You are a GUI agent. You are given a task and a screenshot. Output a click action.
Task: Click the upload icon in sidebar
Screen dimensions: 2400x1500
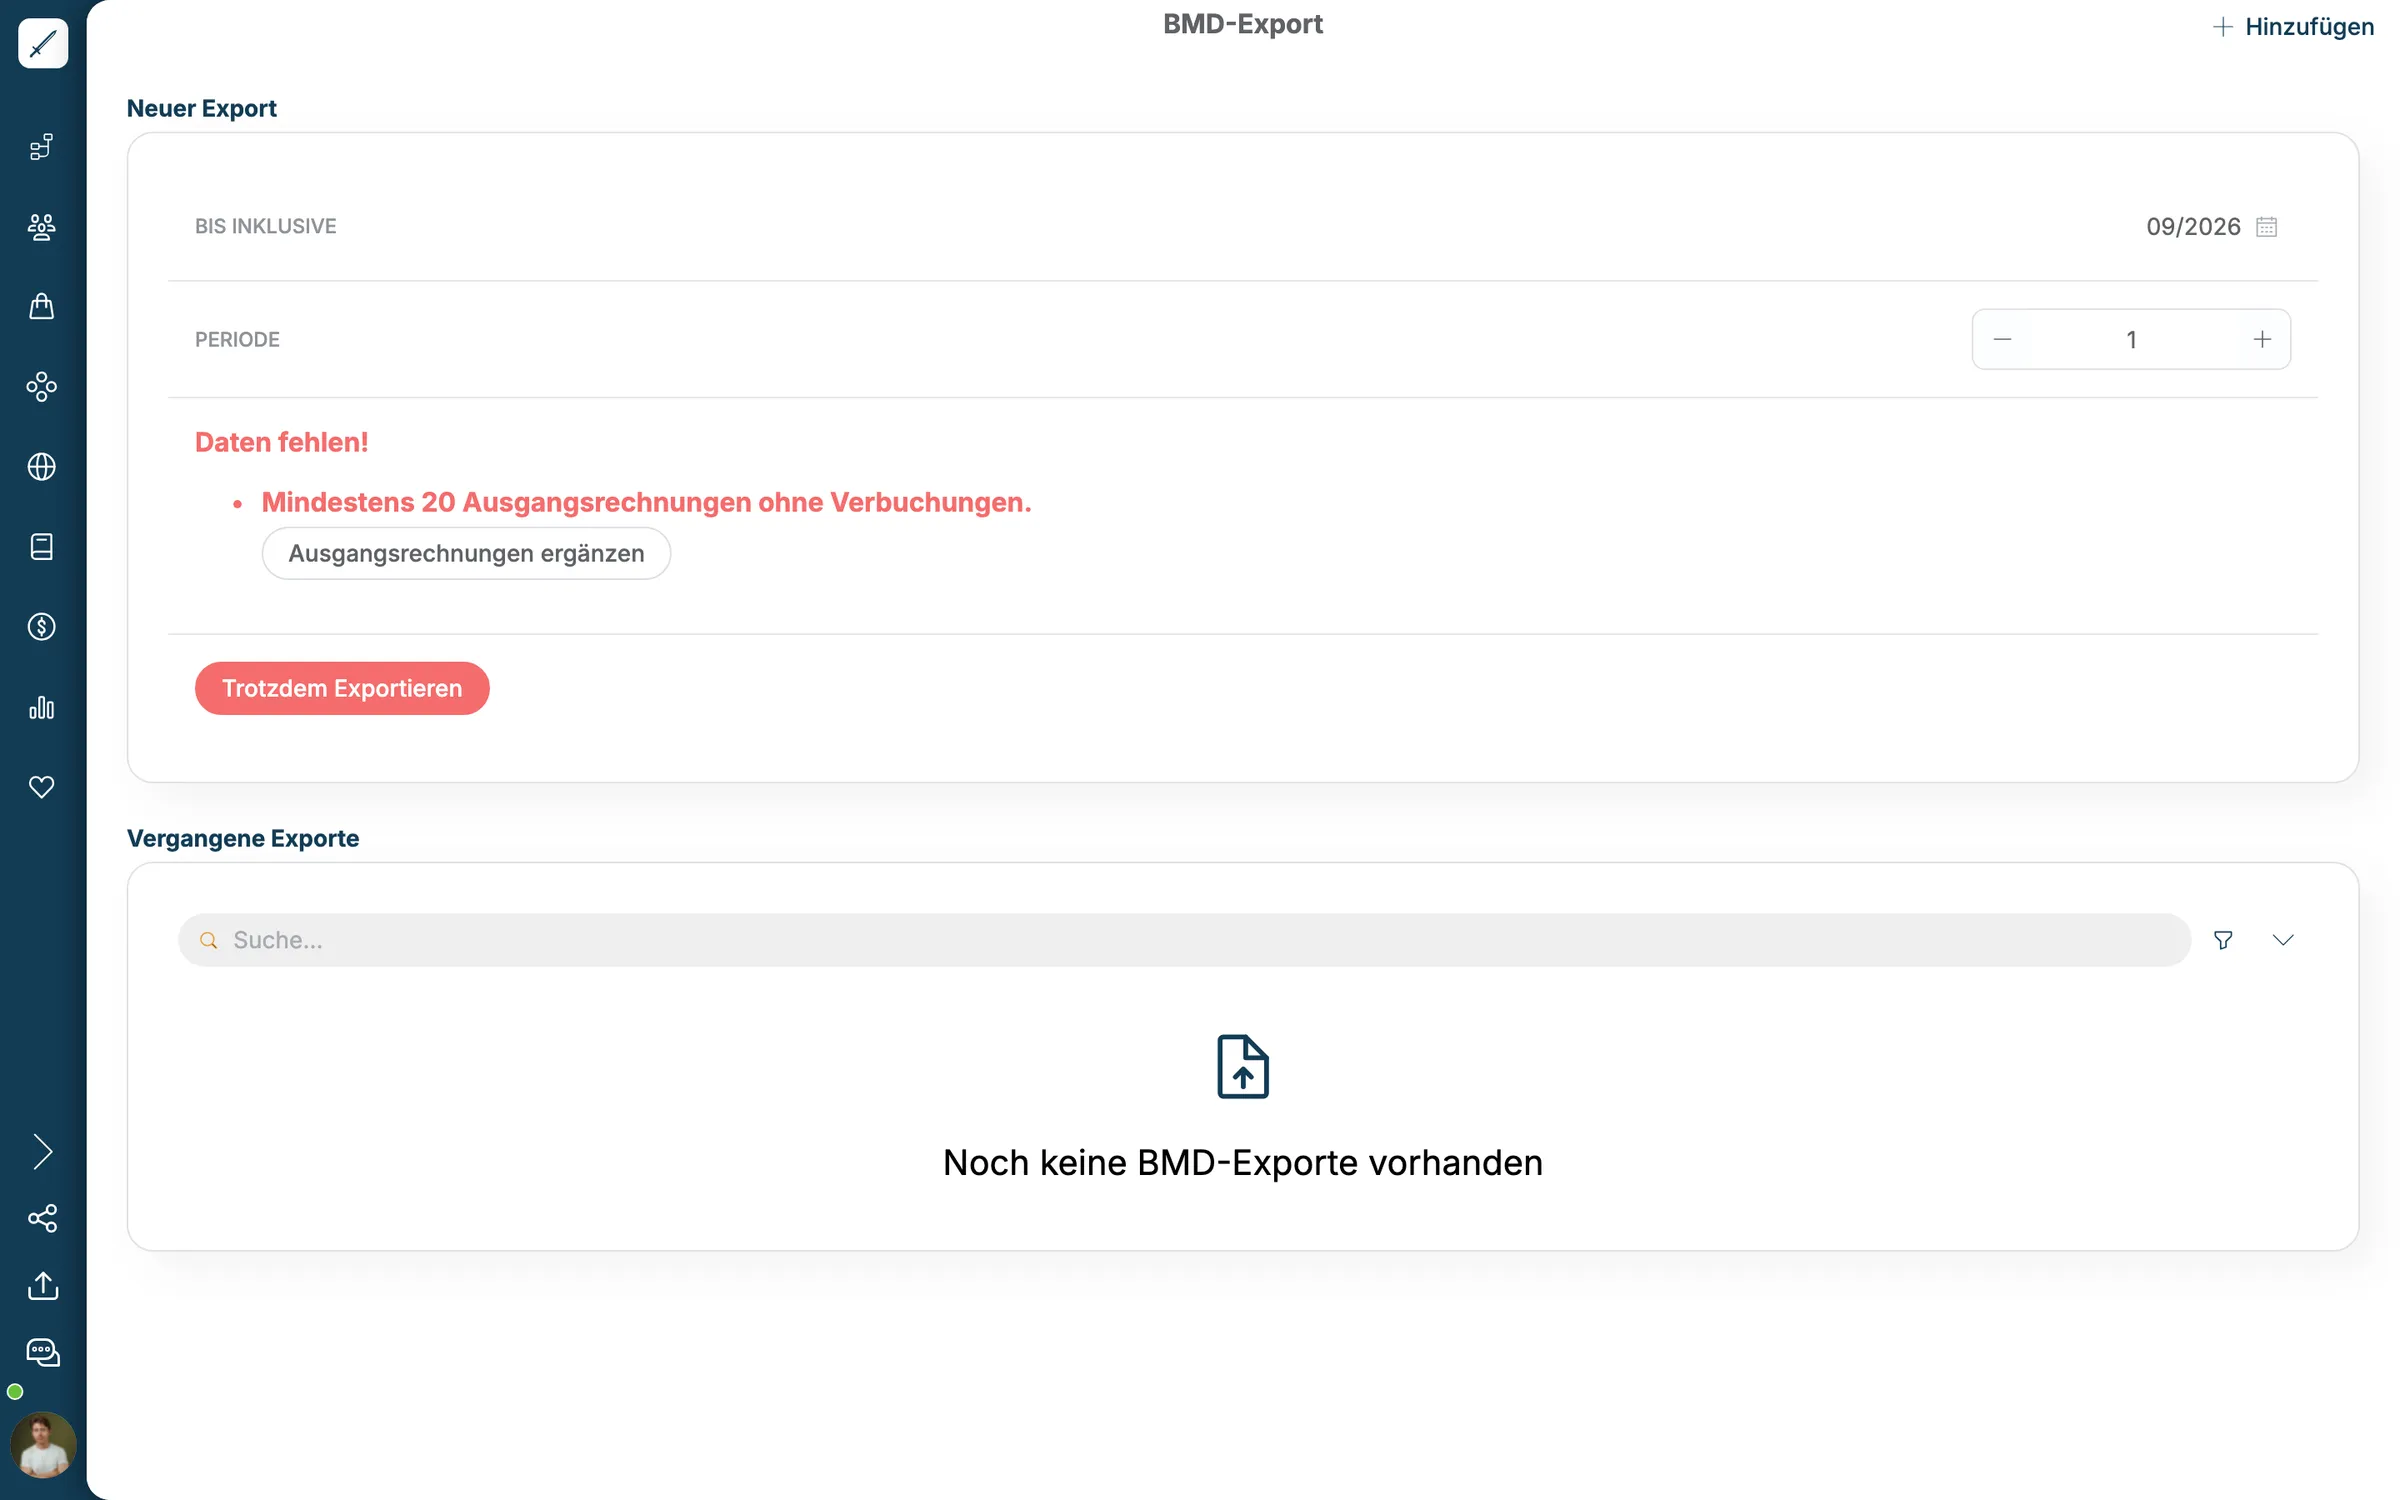[x=43, y=1286]
